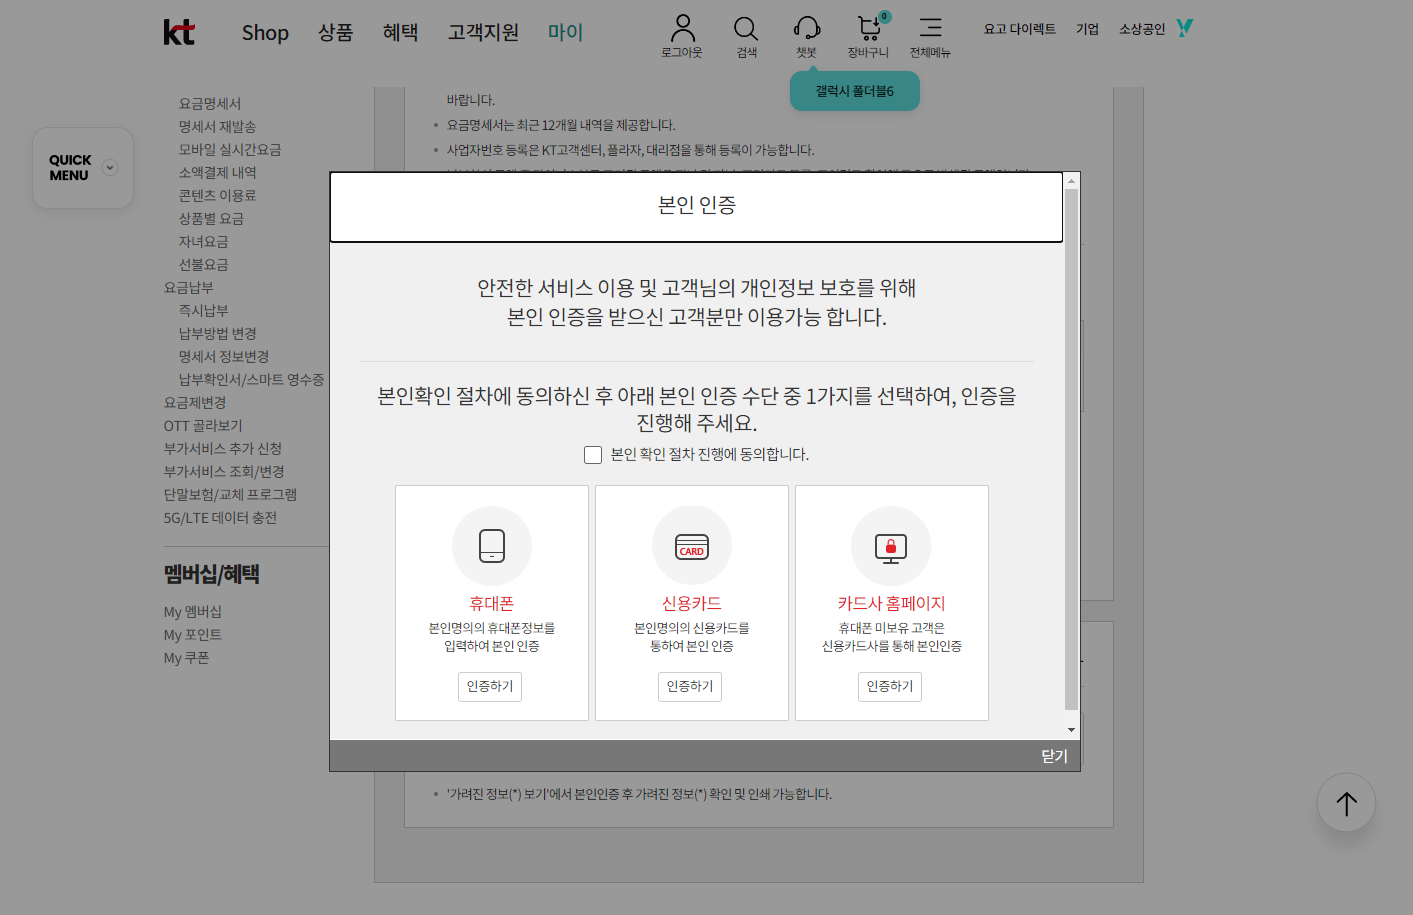The height and width of the screenshot is (915, 1413).
Task: Close the dialog with 닫기
Action: pyautogui.click(x=1054, y=756)
